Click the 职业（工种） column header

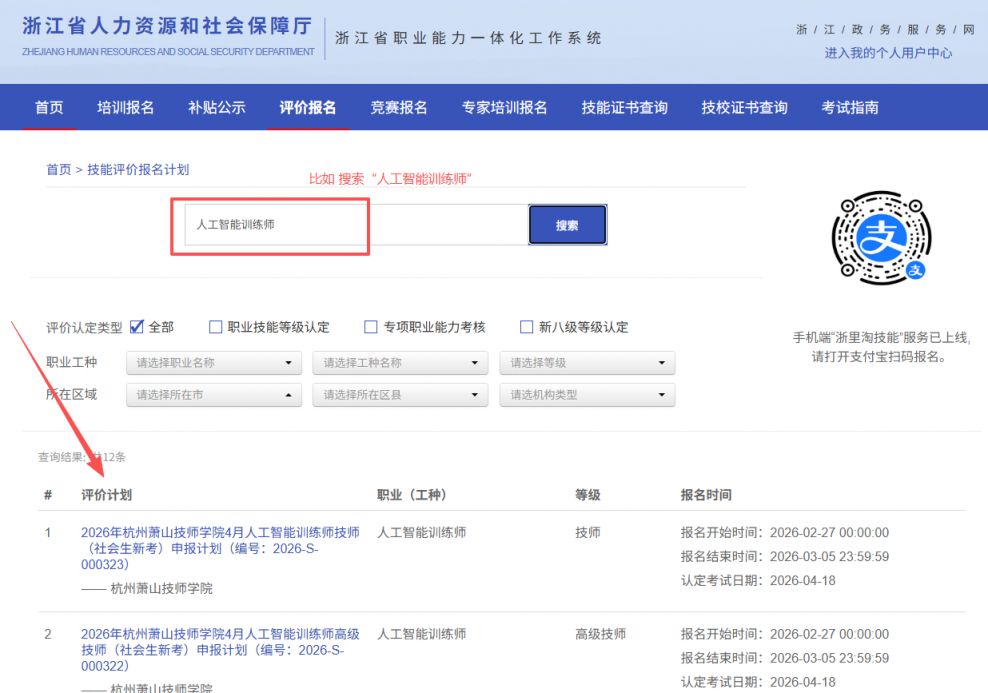[411, 495]
